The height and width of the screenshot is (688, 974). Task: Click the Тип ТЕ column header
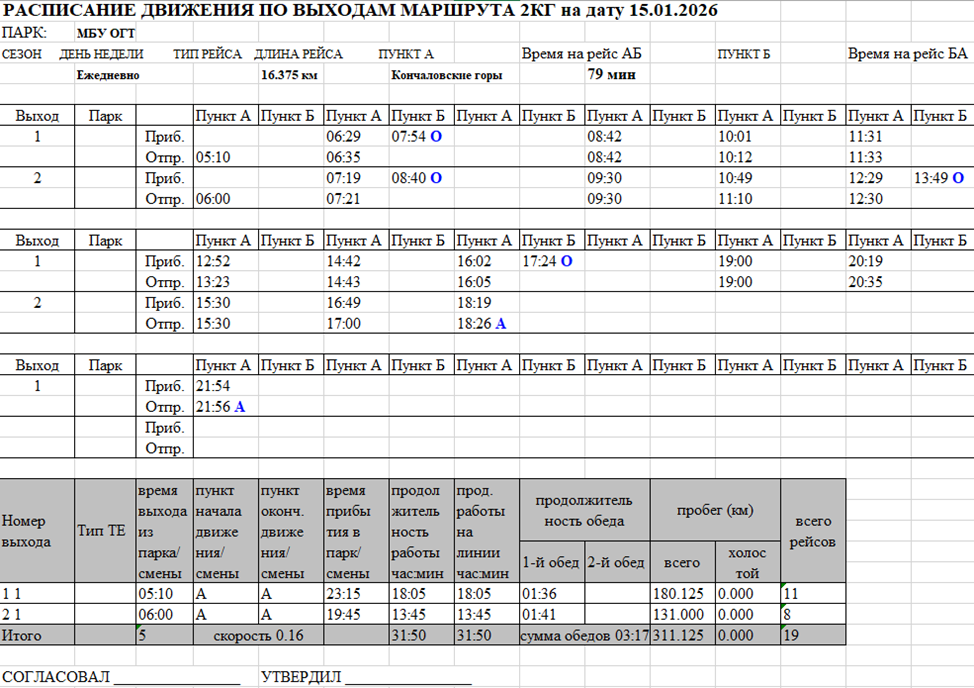coord(105,530)
